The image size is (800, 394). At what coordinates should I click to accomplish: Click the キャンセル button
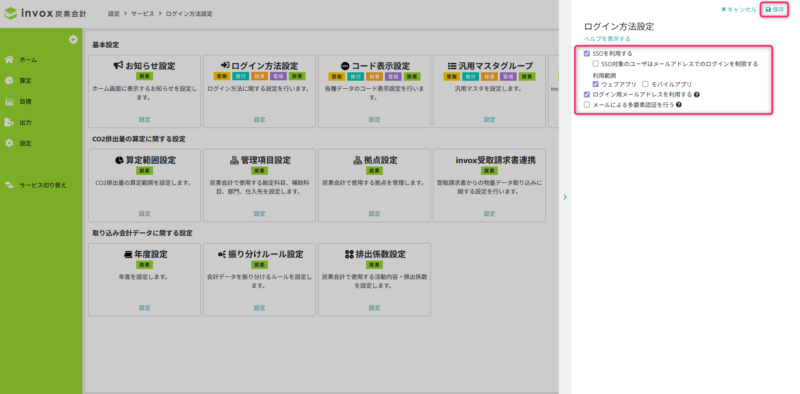pos(739,9)
